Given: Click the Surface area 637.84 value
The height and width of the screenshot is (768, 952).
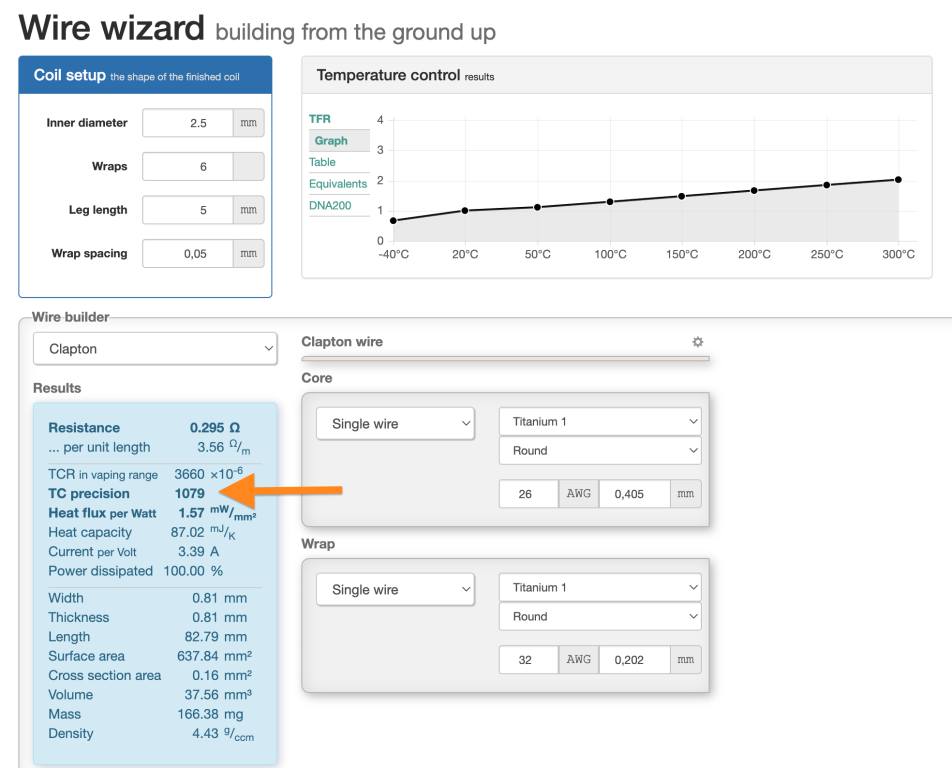Looking at the screenshot, I should tap(197, 656).
